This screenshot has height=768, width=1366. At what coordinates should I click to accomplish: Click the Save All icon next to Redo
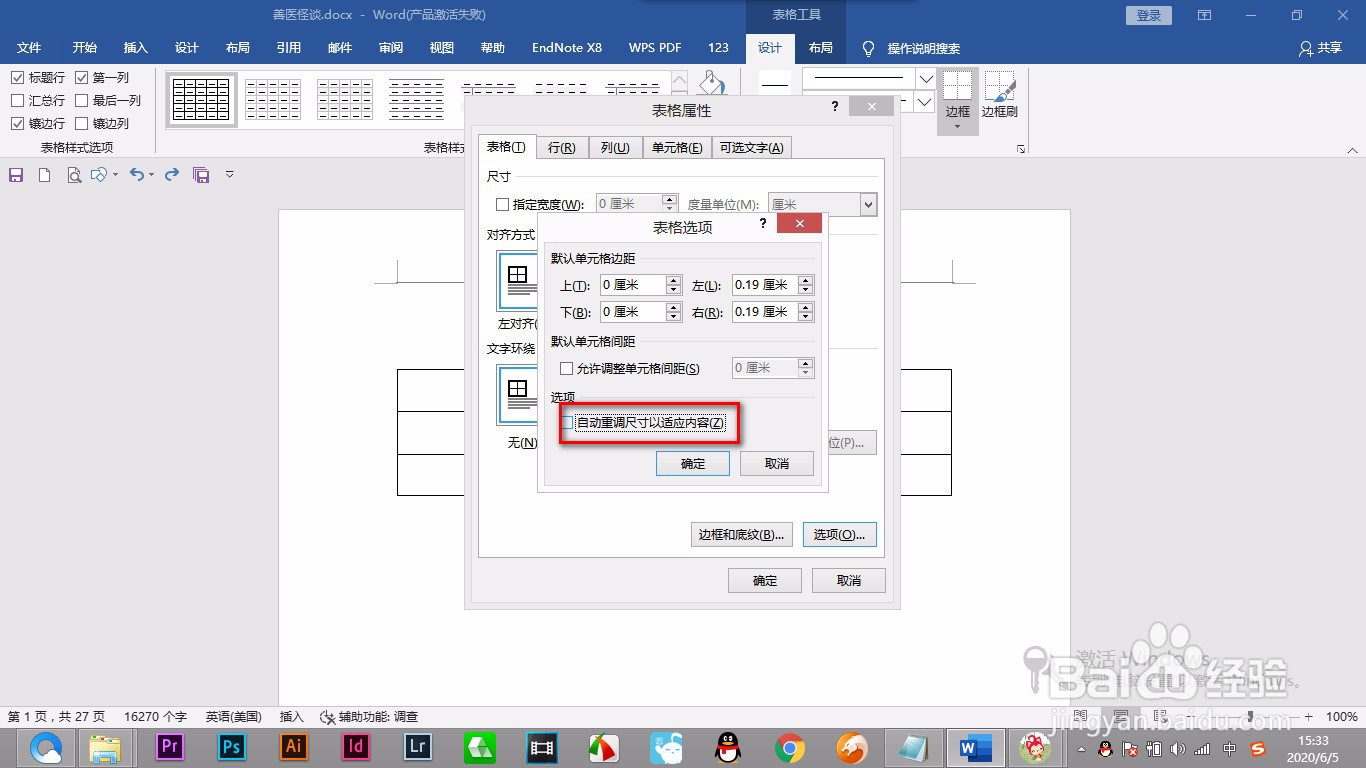201,175
